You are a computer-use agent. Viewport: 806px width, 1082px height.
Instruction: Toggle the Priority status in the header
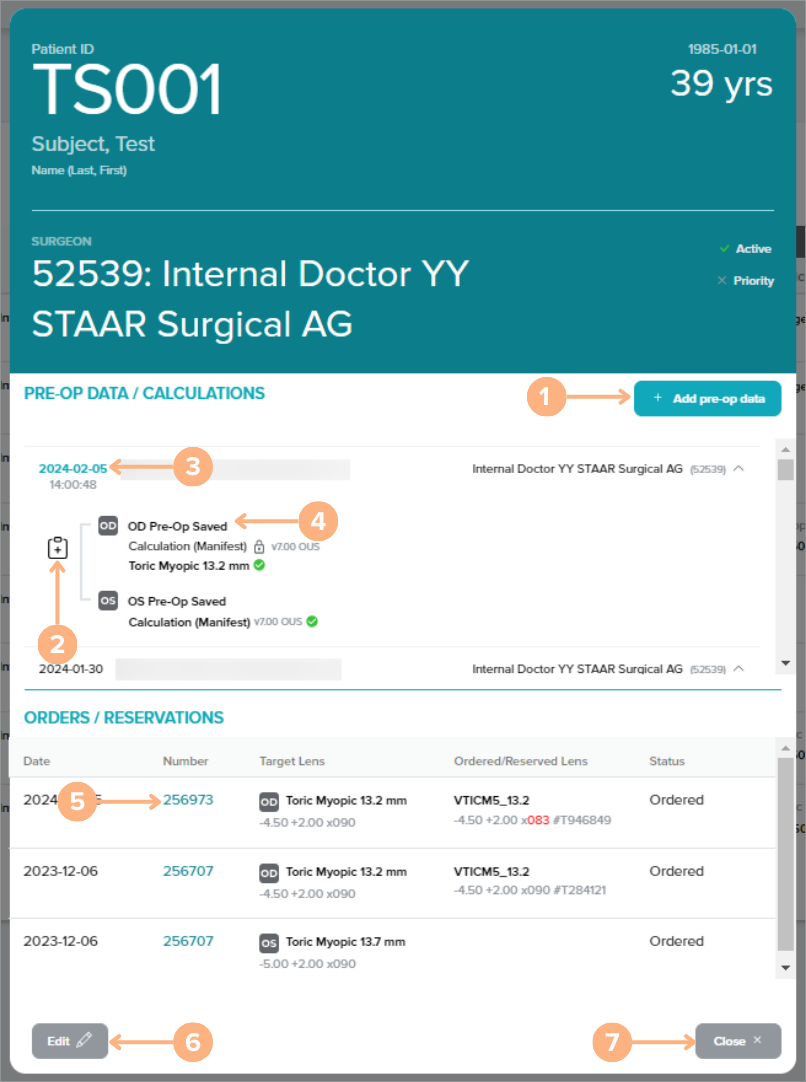point(745,281)
